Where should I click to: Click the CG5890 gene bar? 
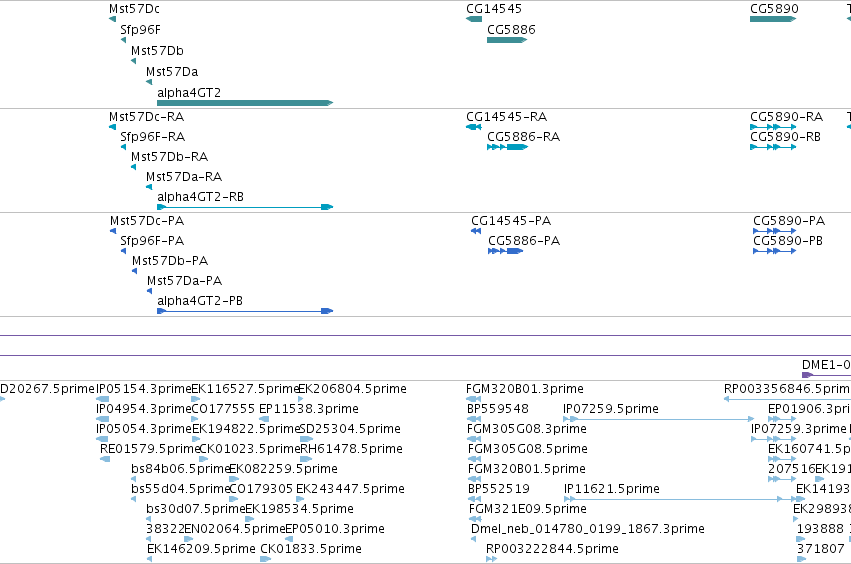[773, 20]
